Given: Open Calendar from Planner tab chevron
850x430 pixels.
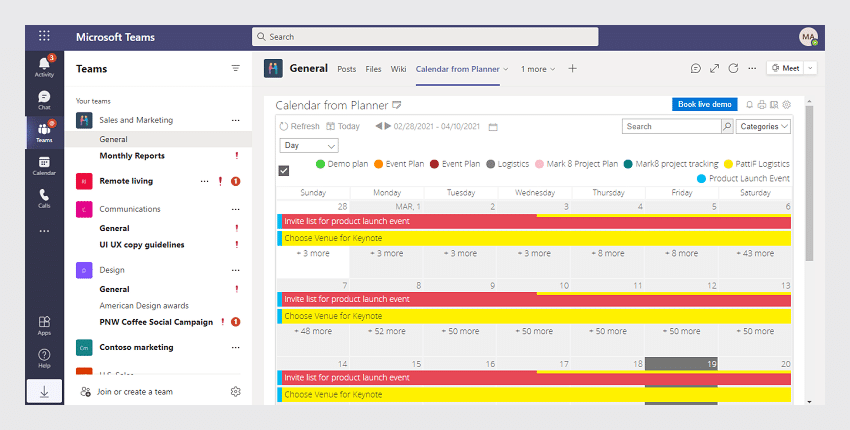Looking at the screenshot, I should (x=506, y=69).
